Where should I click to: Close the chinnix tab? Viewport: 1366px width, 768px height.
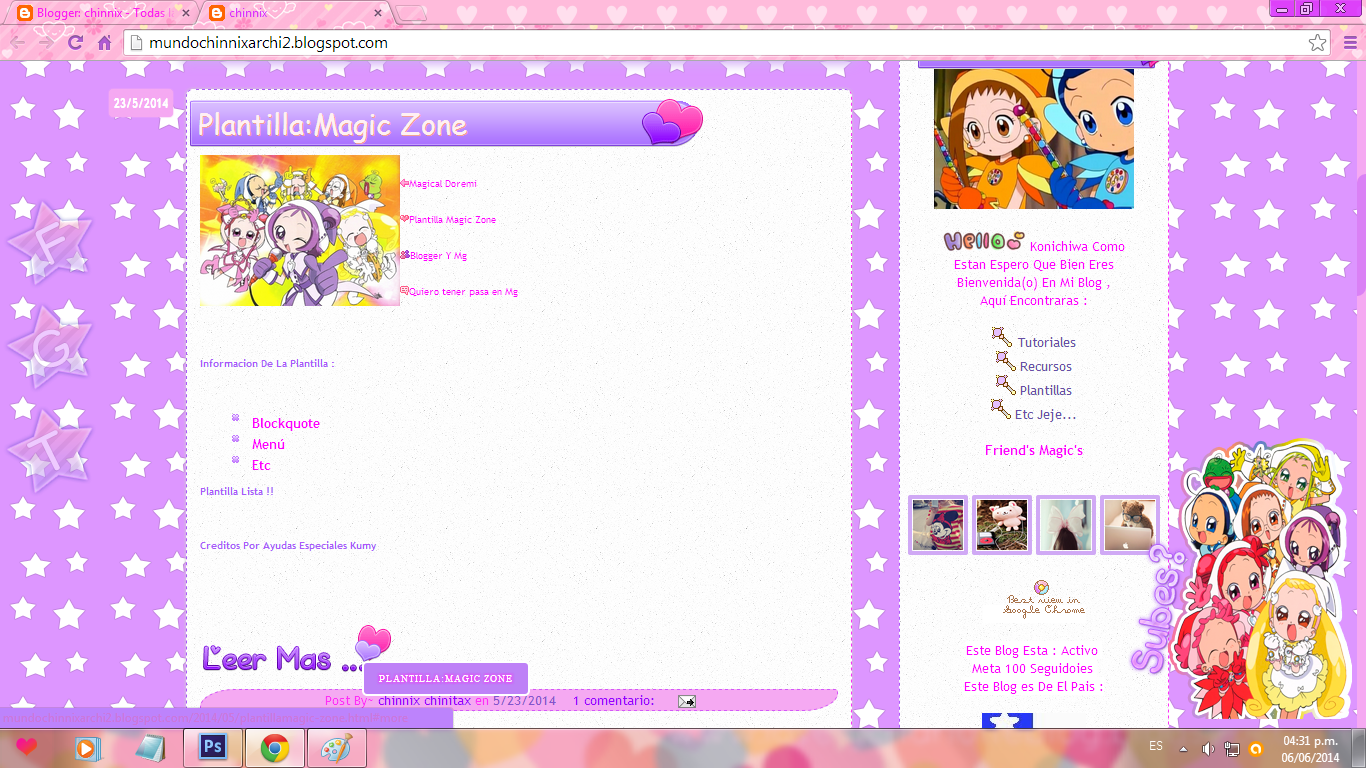378,14
